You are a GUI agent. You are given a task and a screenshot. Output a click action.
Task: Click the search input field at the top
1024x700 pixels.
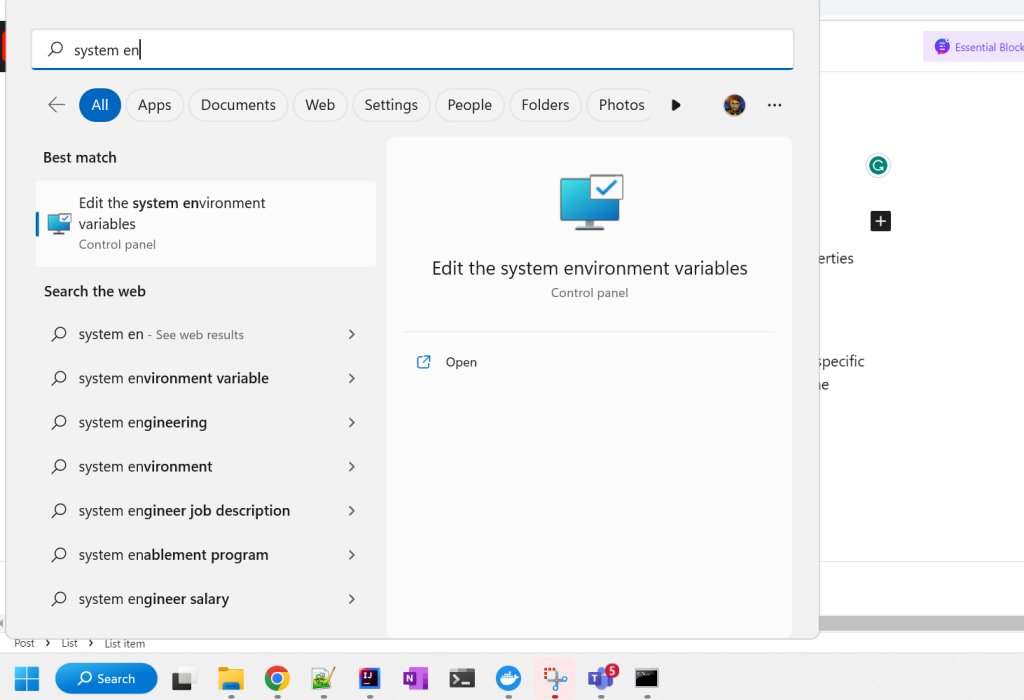412,48
